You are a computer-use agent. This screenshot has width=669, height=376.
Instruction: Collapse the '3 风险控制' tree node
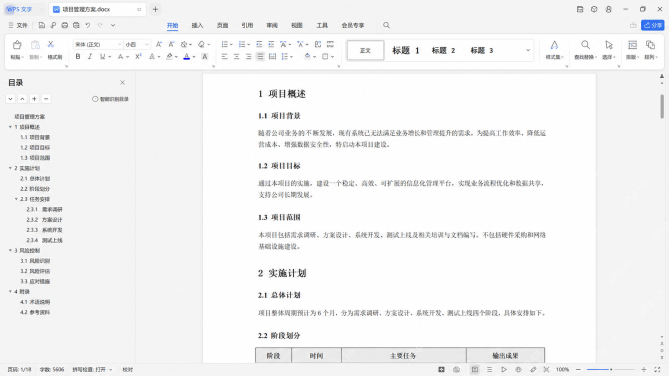(x=10, y=251)
